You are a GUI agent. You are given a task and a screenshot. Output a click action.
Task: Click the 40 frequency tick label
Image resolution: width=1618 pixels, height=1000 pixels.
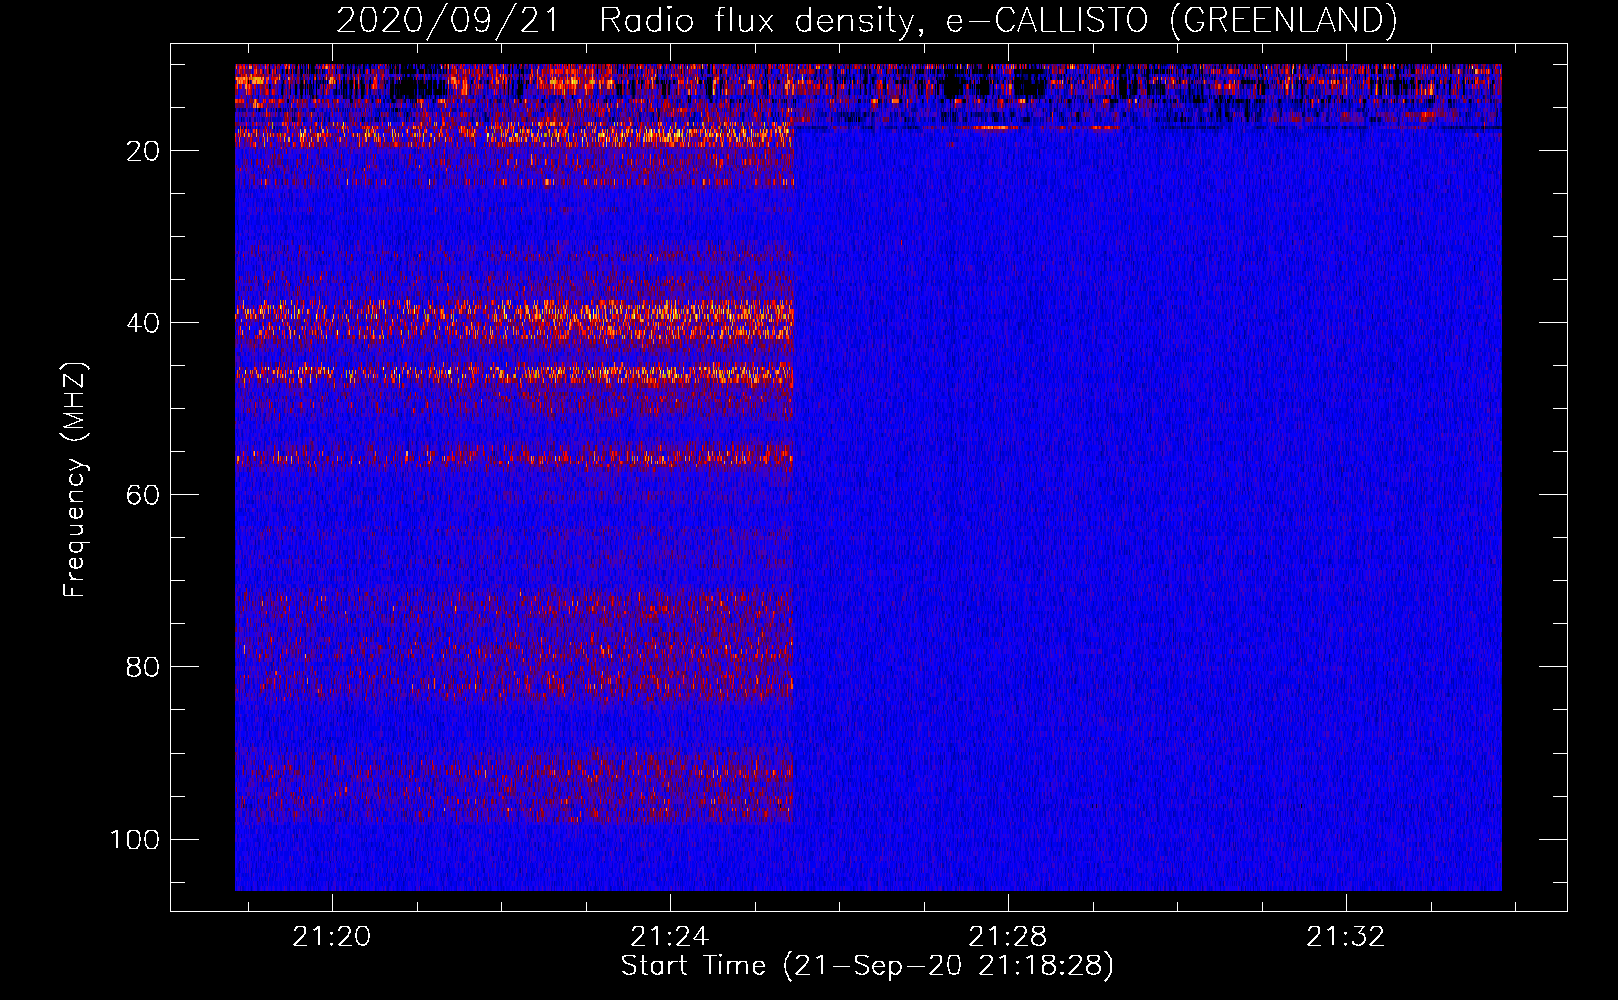pos(143,323)
